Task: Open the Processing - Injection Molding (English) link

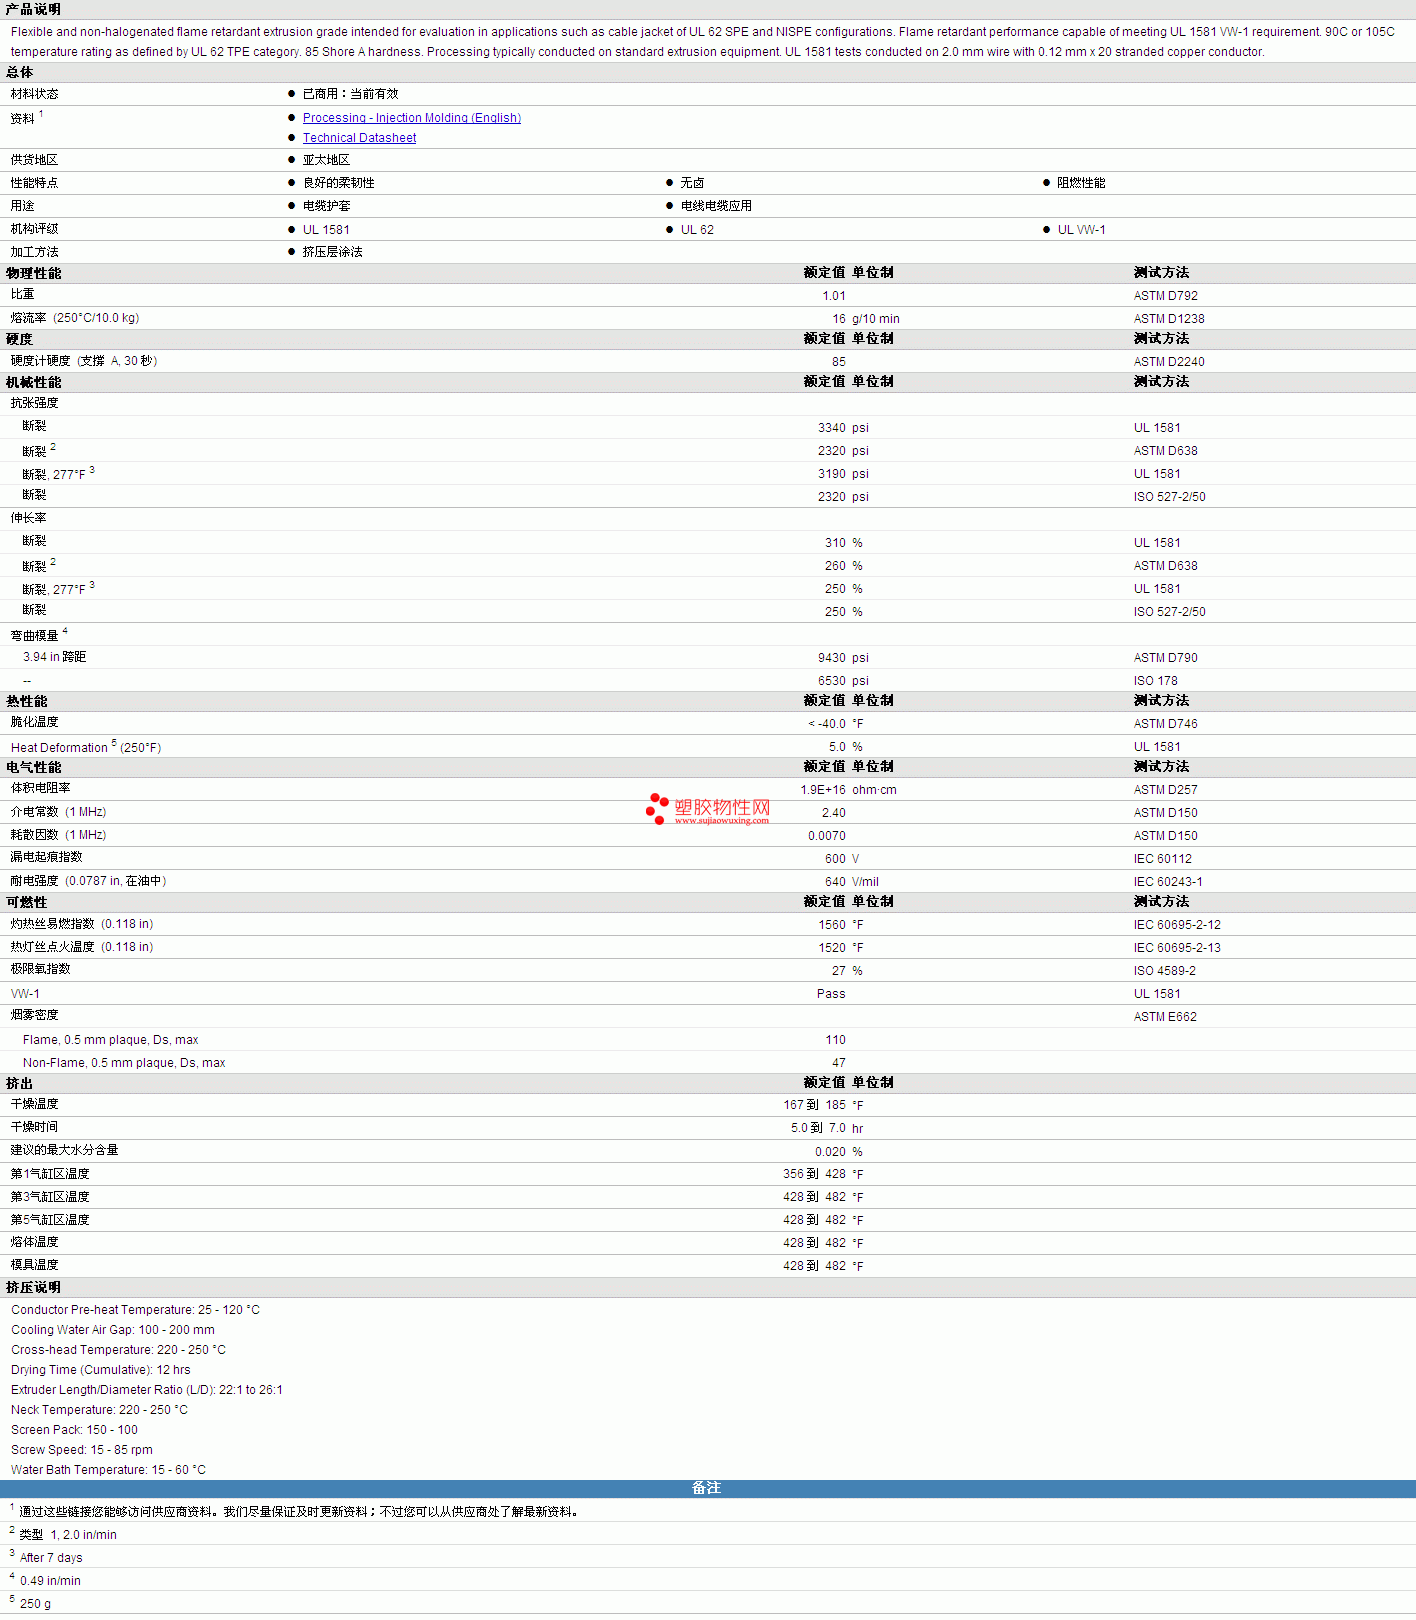Action: click(412, 118)
